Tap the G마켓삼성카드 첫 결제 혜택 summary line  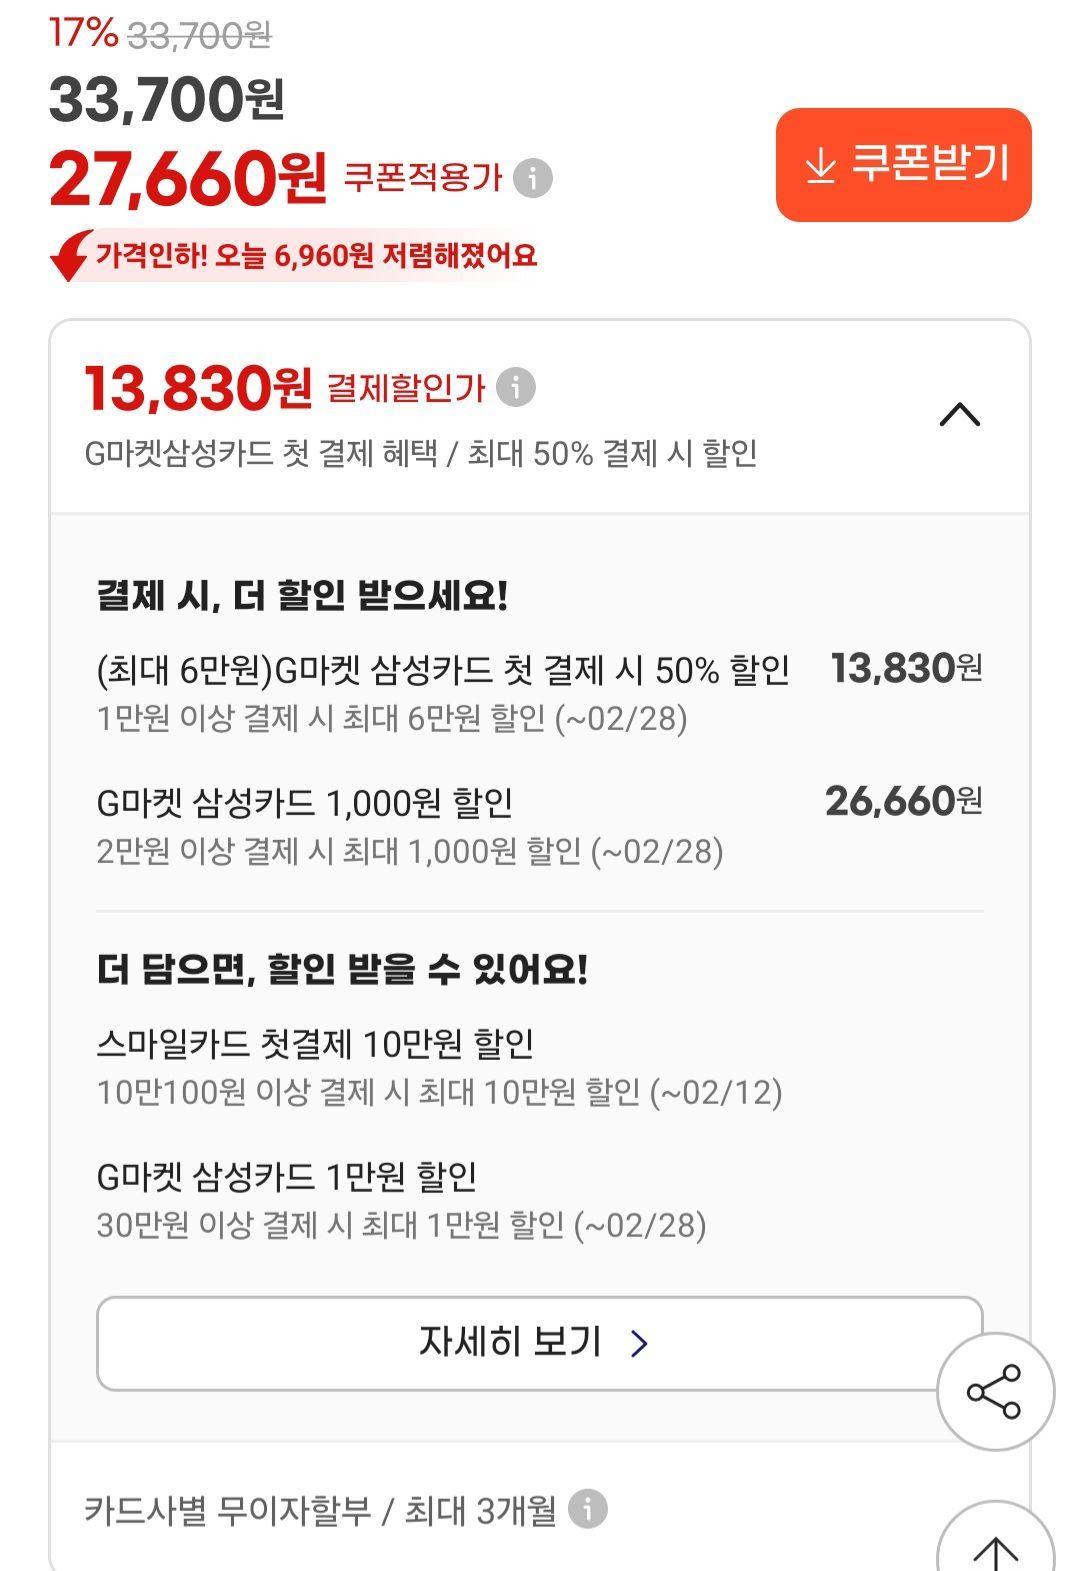pos(420,453)
